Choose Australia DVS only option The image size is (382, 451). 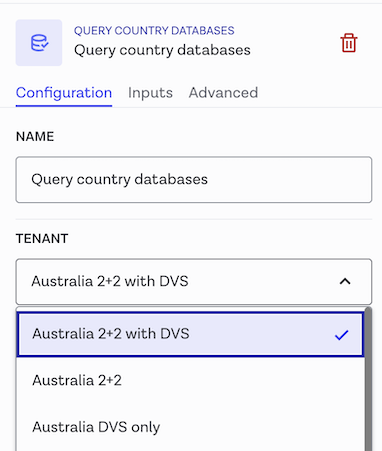190,427
